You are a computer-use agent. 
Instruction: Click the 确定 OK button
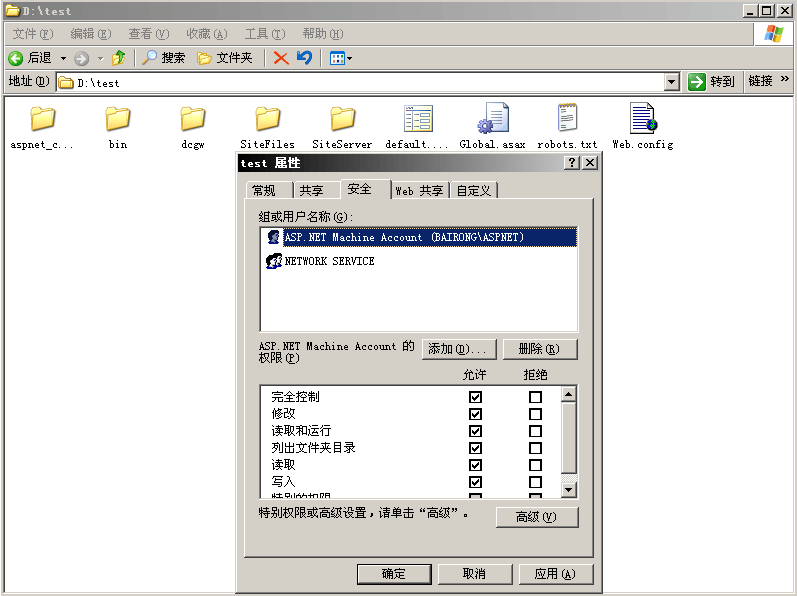click(394, 574)
